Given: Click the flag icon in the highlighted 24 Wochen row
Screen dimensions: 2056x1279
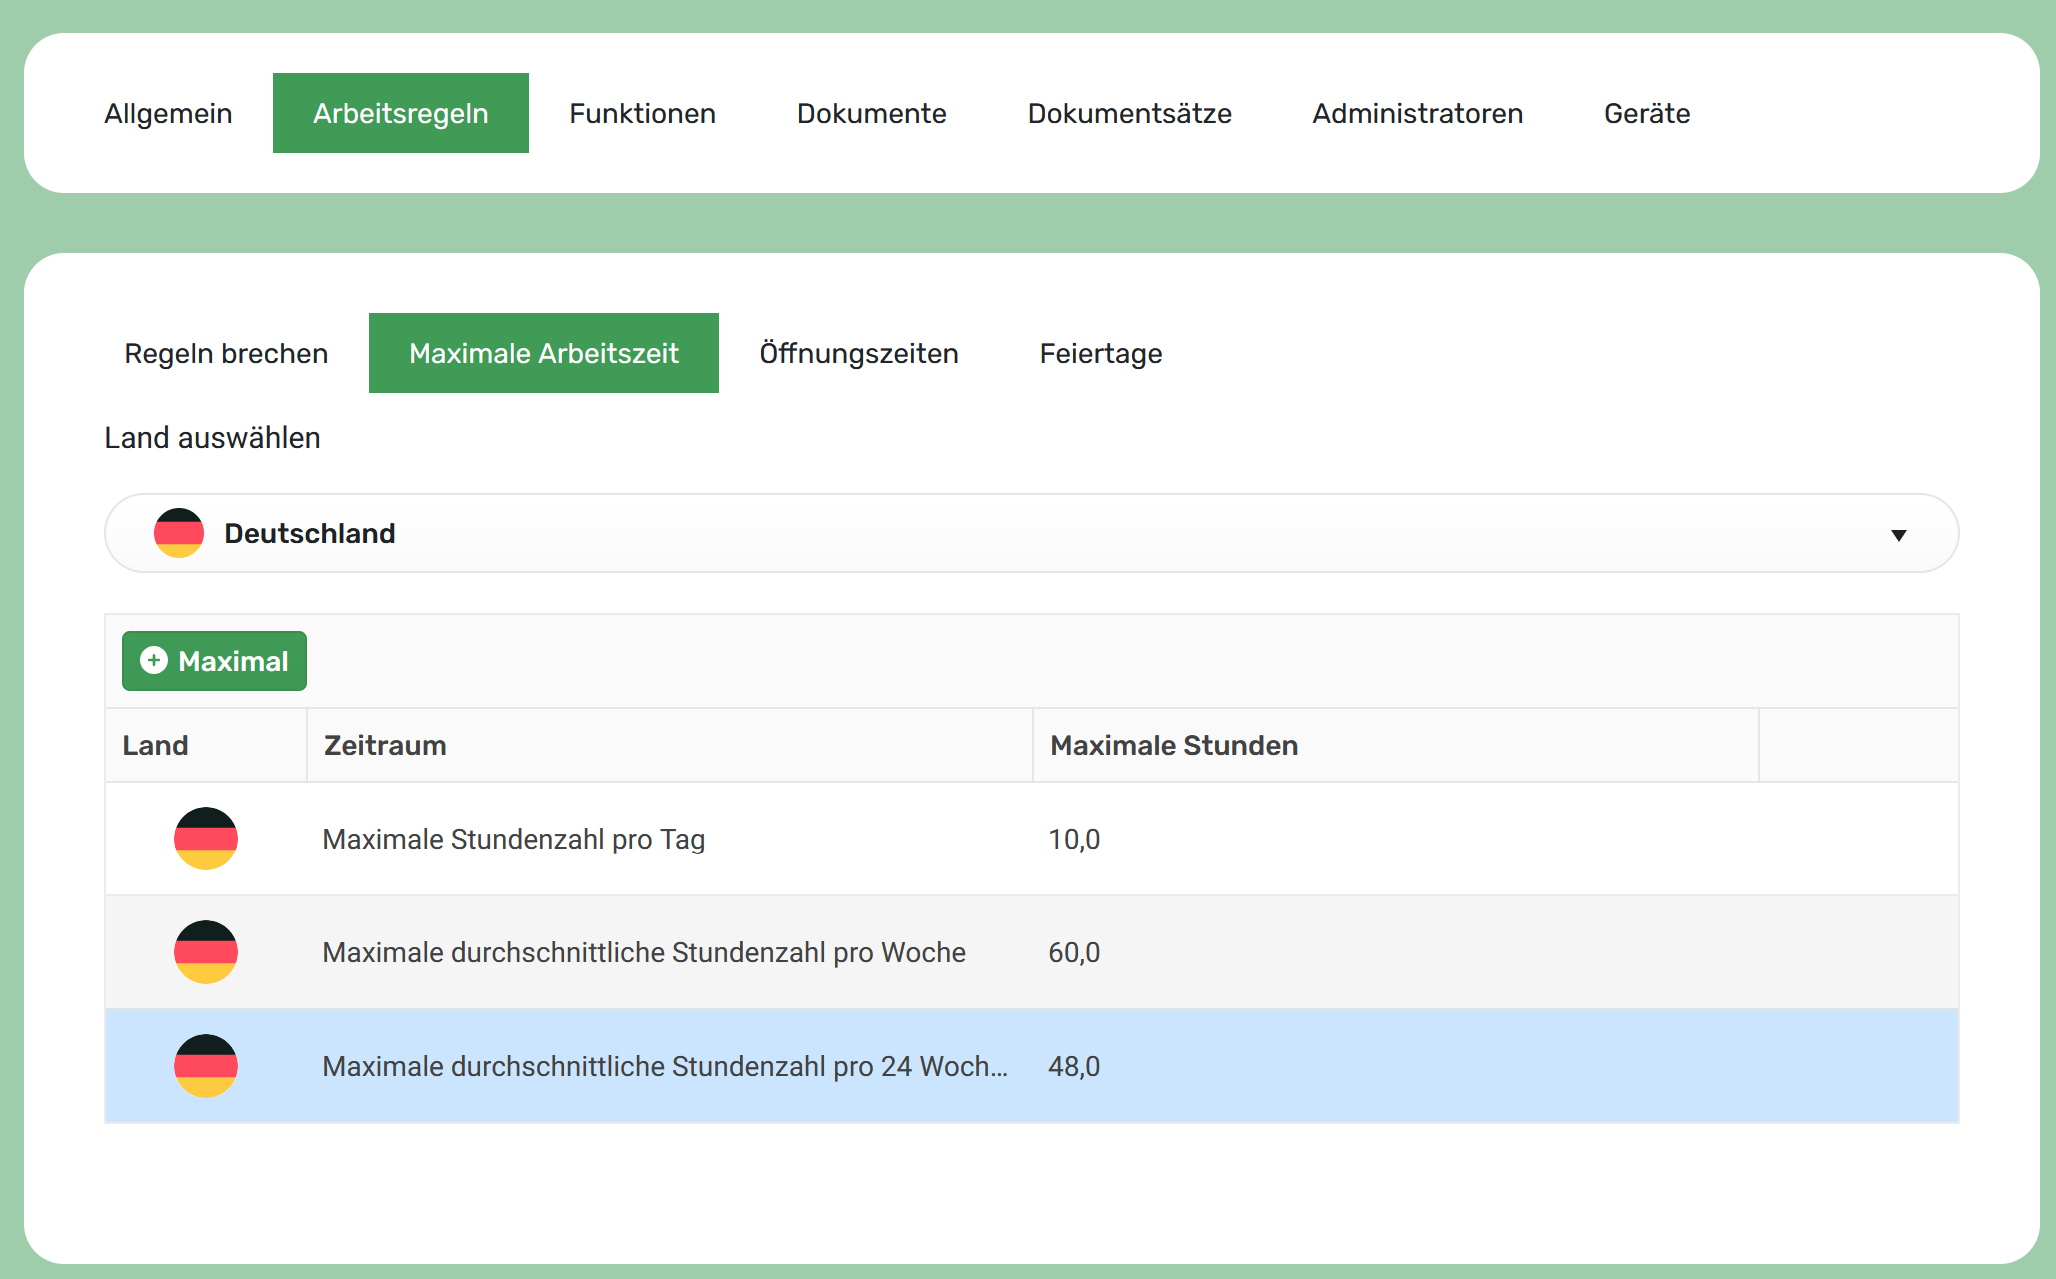Looking at the screenshot, I should pyautogui.click(x=205, y=1066).
